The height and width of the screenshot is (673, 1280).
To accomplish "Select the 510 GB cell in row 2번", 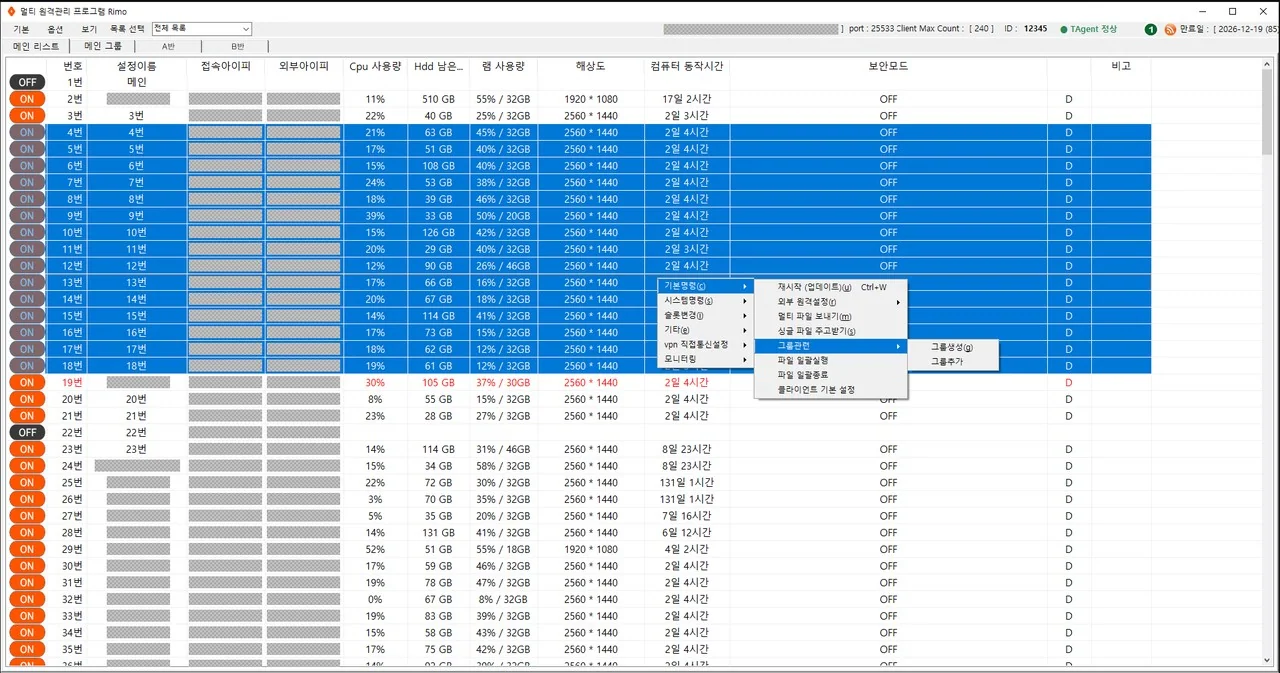I will [x=438, y=99].
